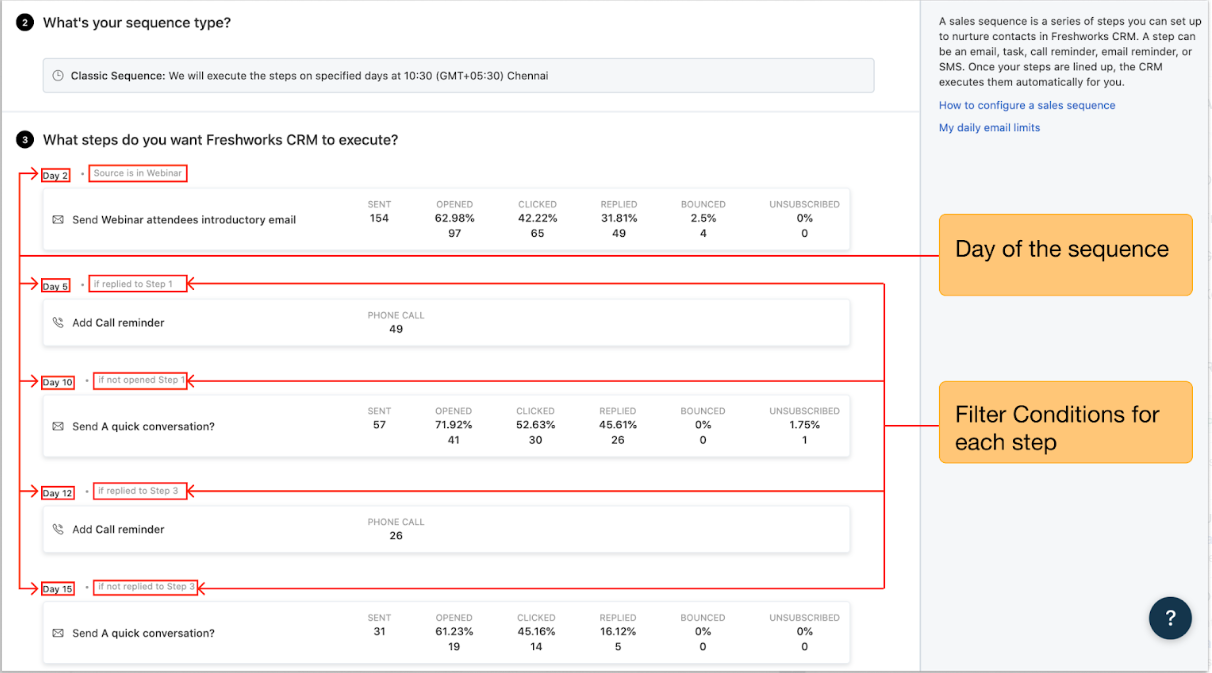Click the sent count "57"
The height and width of the screenshot is (673, 1212).
[x=379, y=425]
